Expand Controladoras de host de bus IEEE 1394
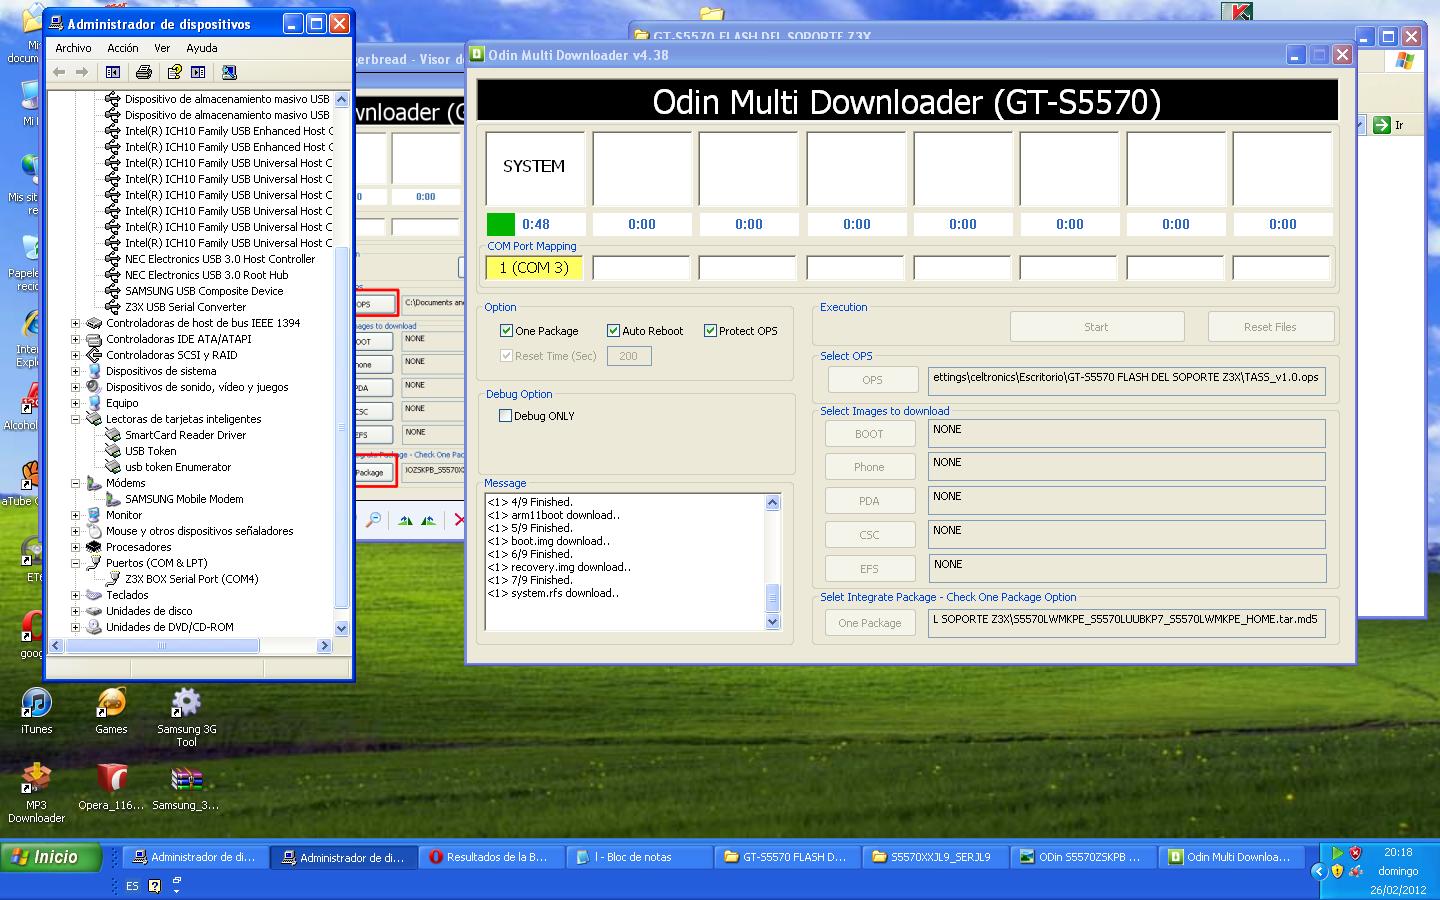Image resolution: width=1440 pixels, height=900 pixels. pos(75,323)
